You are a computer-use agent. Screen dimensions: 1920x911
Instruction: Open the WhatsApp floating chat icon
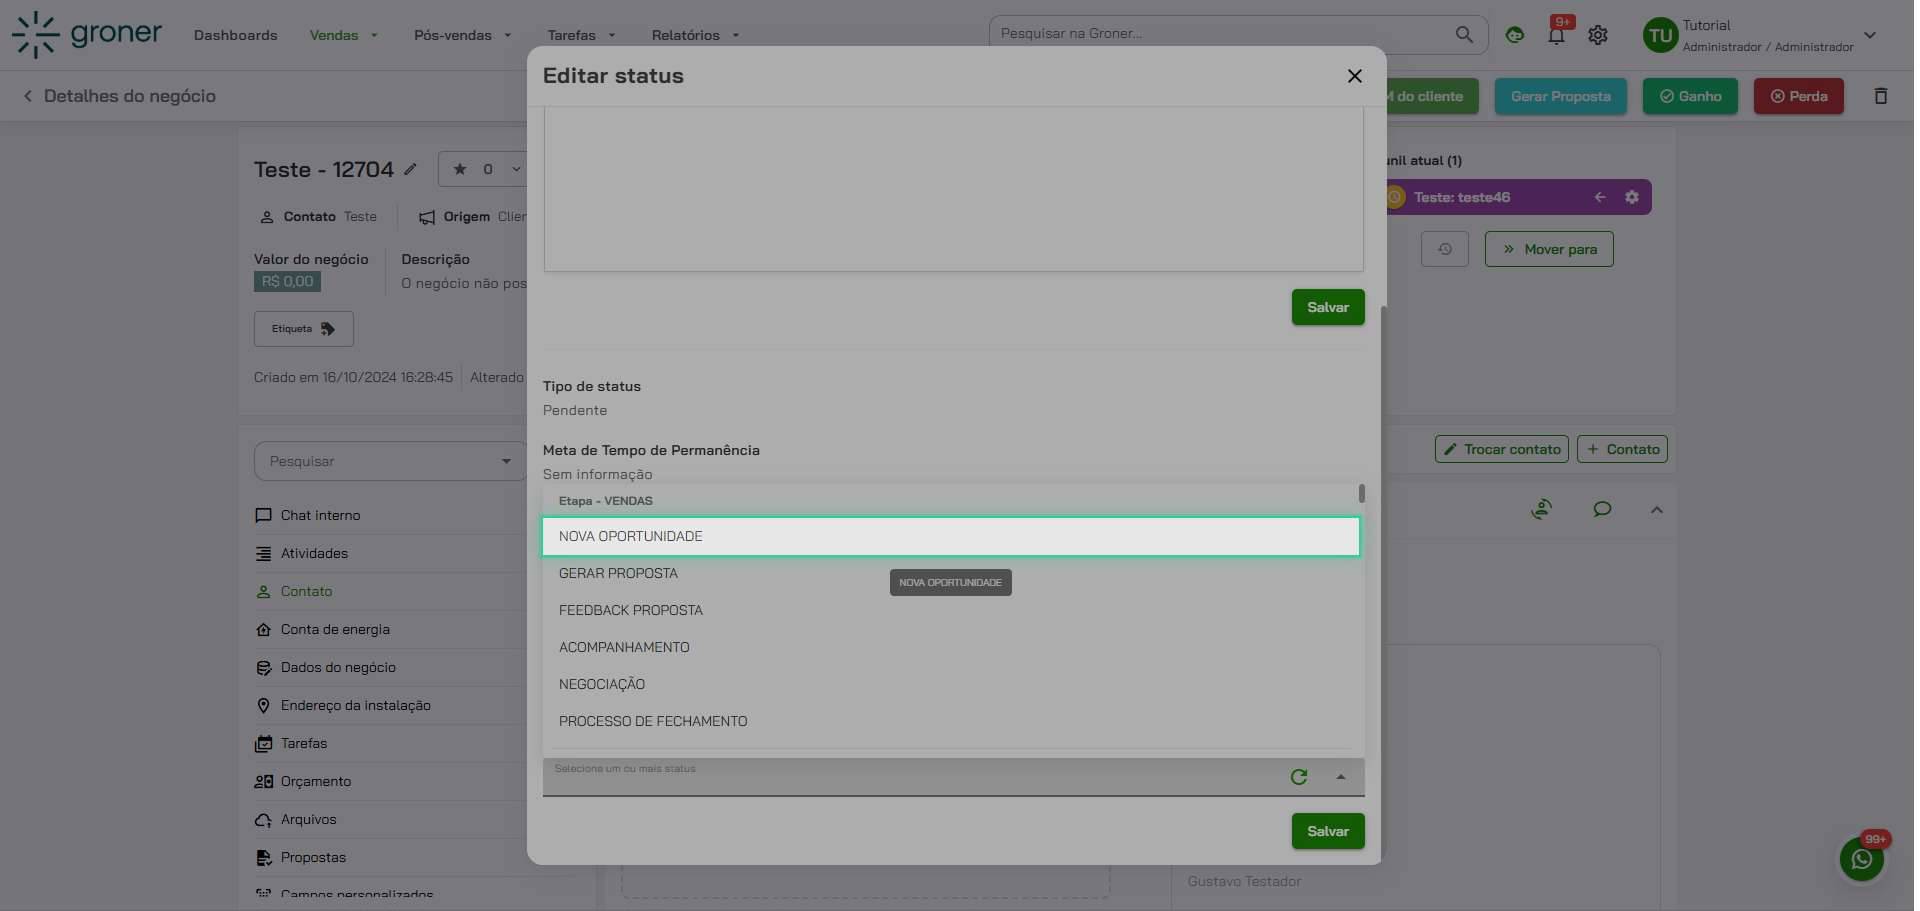(x=1861, y=859)
